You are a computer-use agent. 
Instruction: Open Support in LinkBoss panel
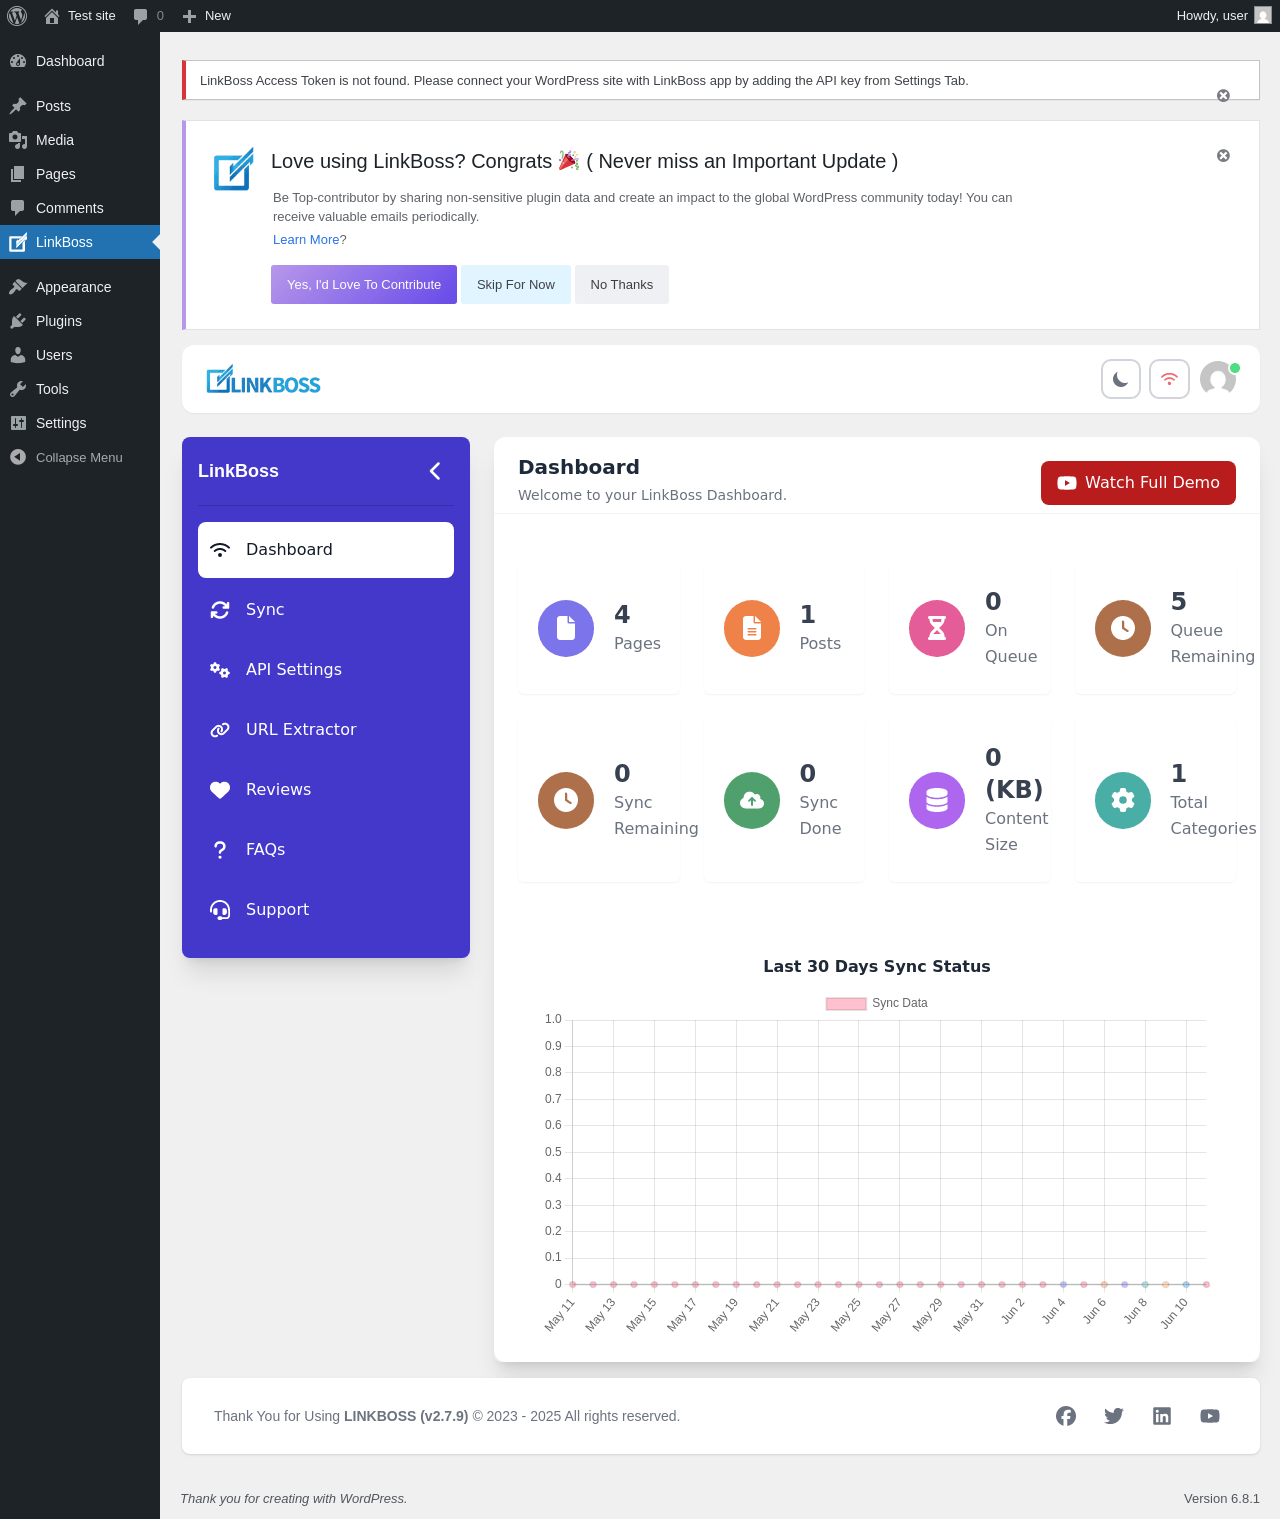[326, 910]
